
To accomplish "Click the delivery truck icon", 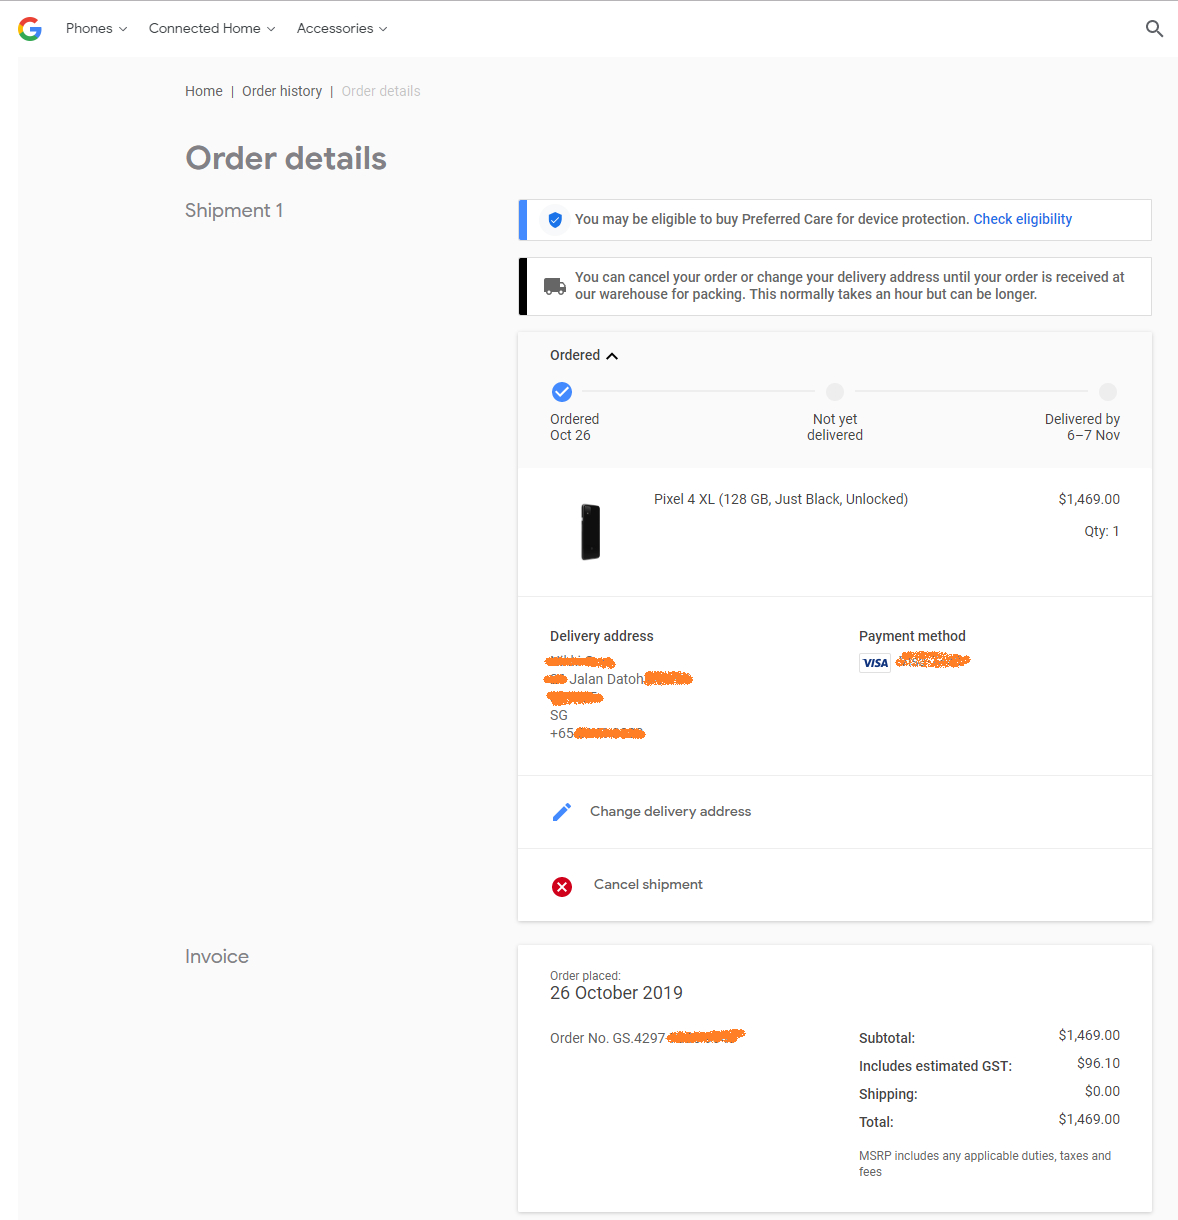I will point(554,286).
